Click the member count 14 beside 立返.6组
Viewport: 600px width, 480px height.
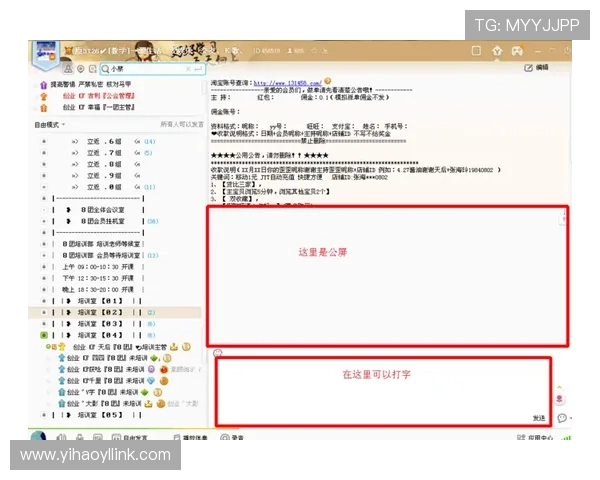point(150,141)
